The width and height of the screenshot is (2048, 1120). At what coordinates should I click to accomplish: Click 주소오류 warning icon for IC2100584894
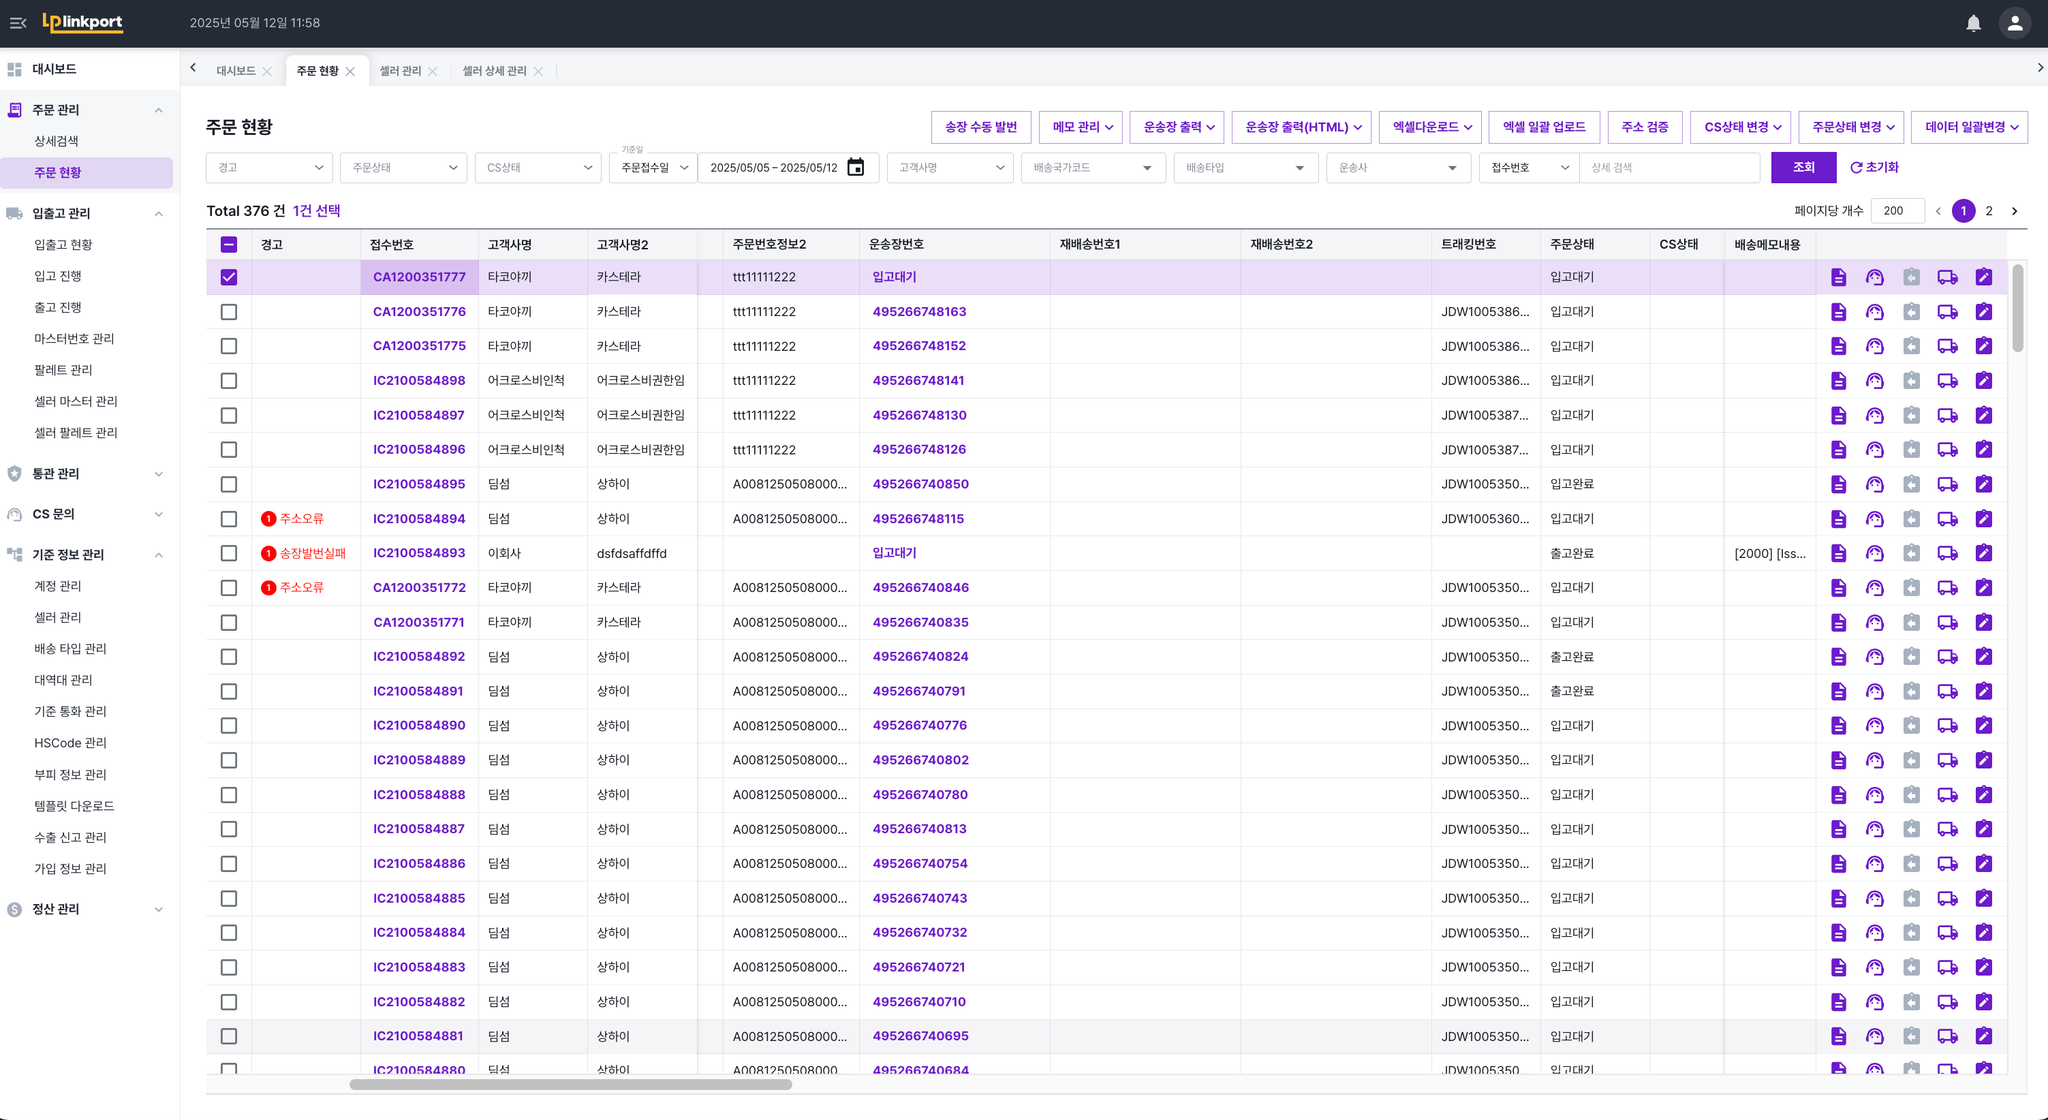pos(268,519)
